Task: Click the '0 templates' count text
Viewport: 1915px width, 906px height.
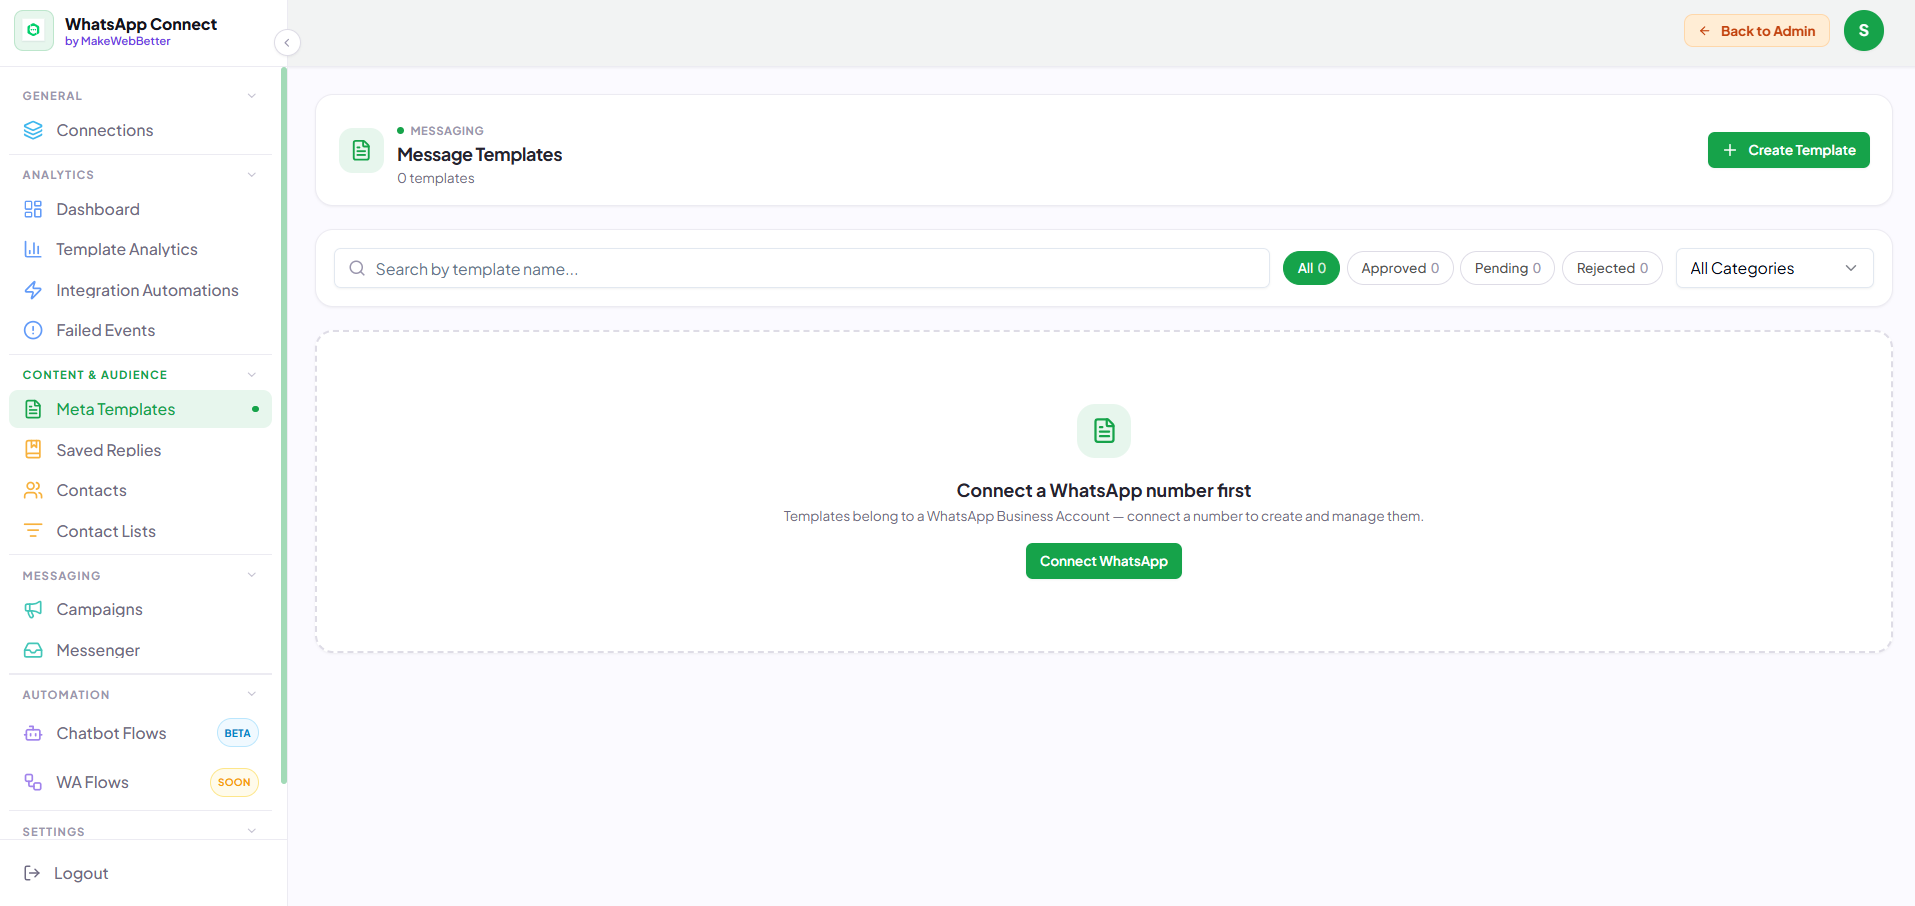Action: (x=436, y=178)
